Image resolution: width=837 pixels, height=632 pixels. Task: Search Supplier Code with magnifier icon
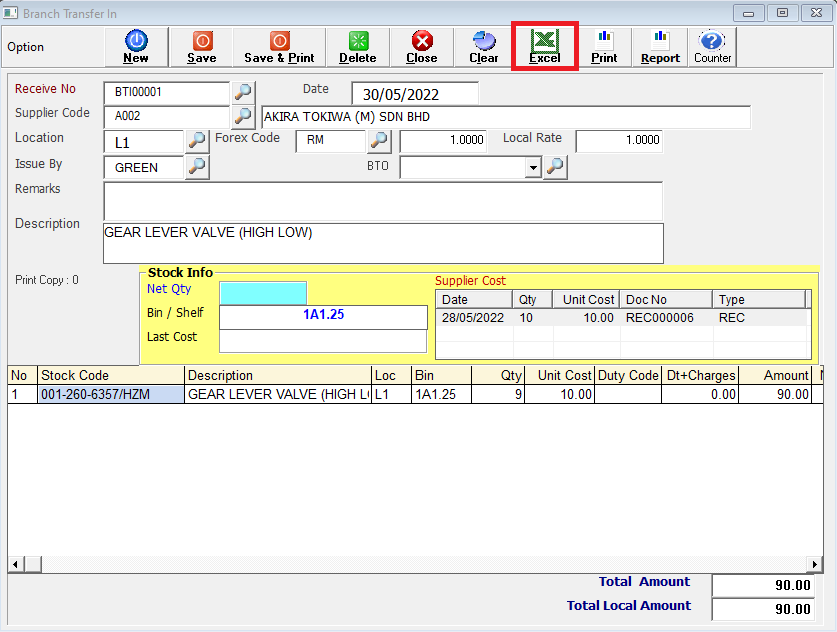click(x=243, y=115)
